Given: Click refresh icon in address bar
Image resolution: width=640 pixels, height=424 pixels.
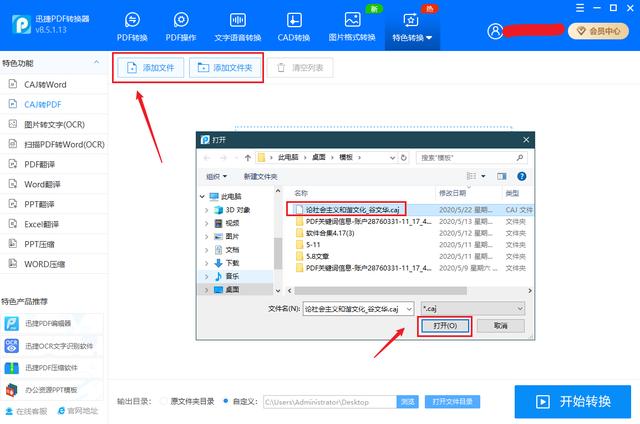Looking at the screenshot, I should (404, 158).
